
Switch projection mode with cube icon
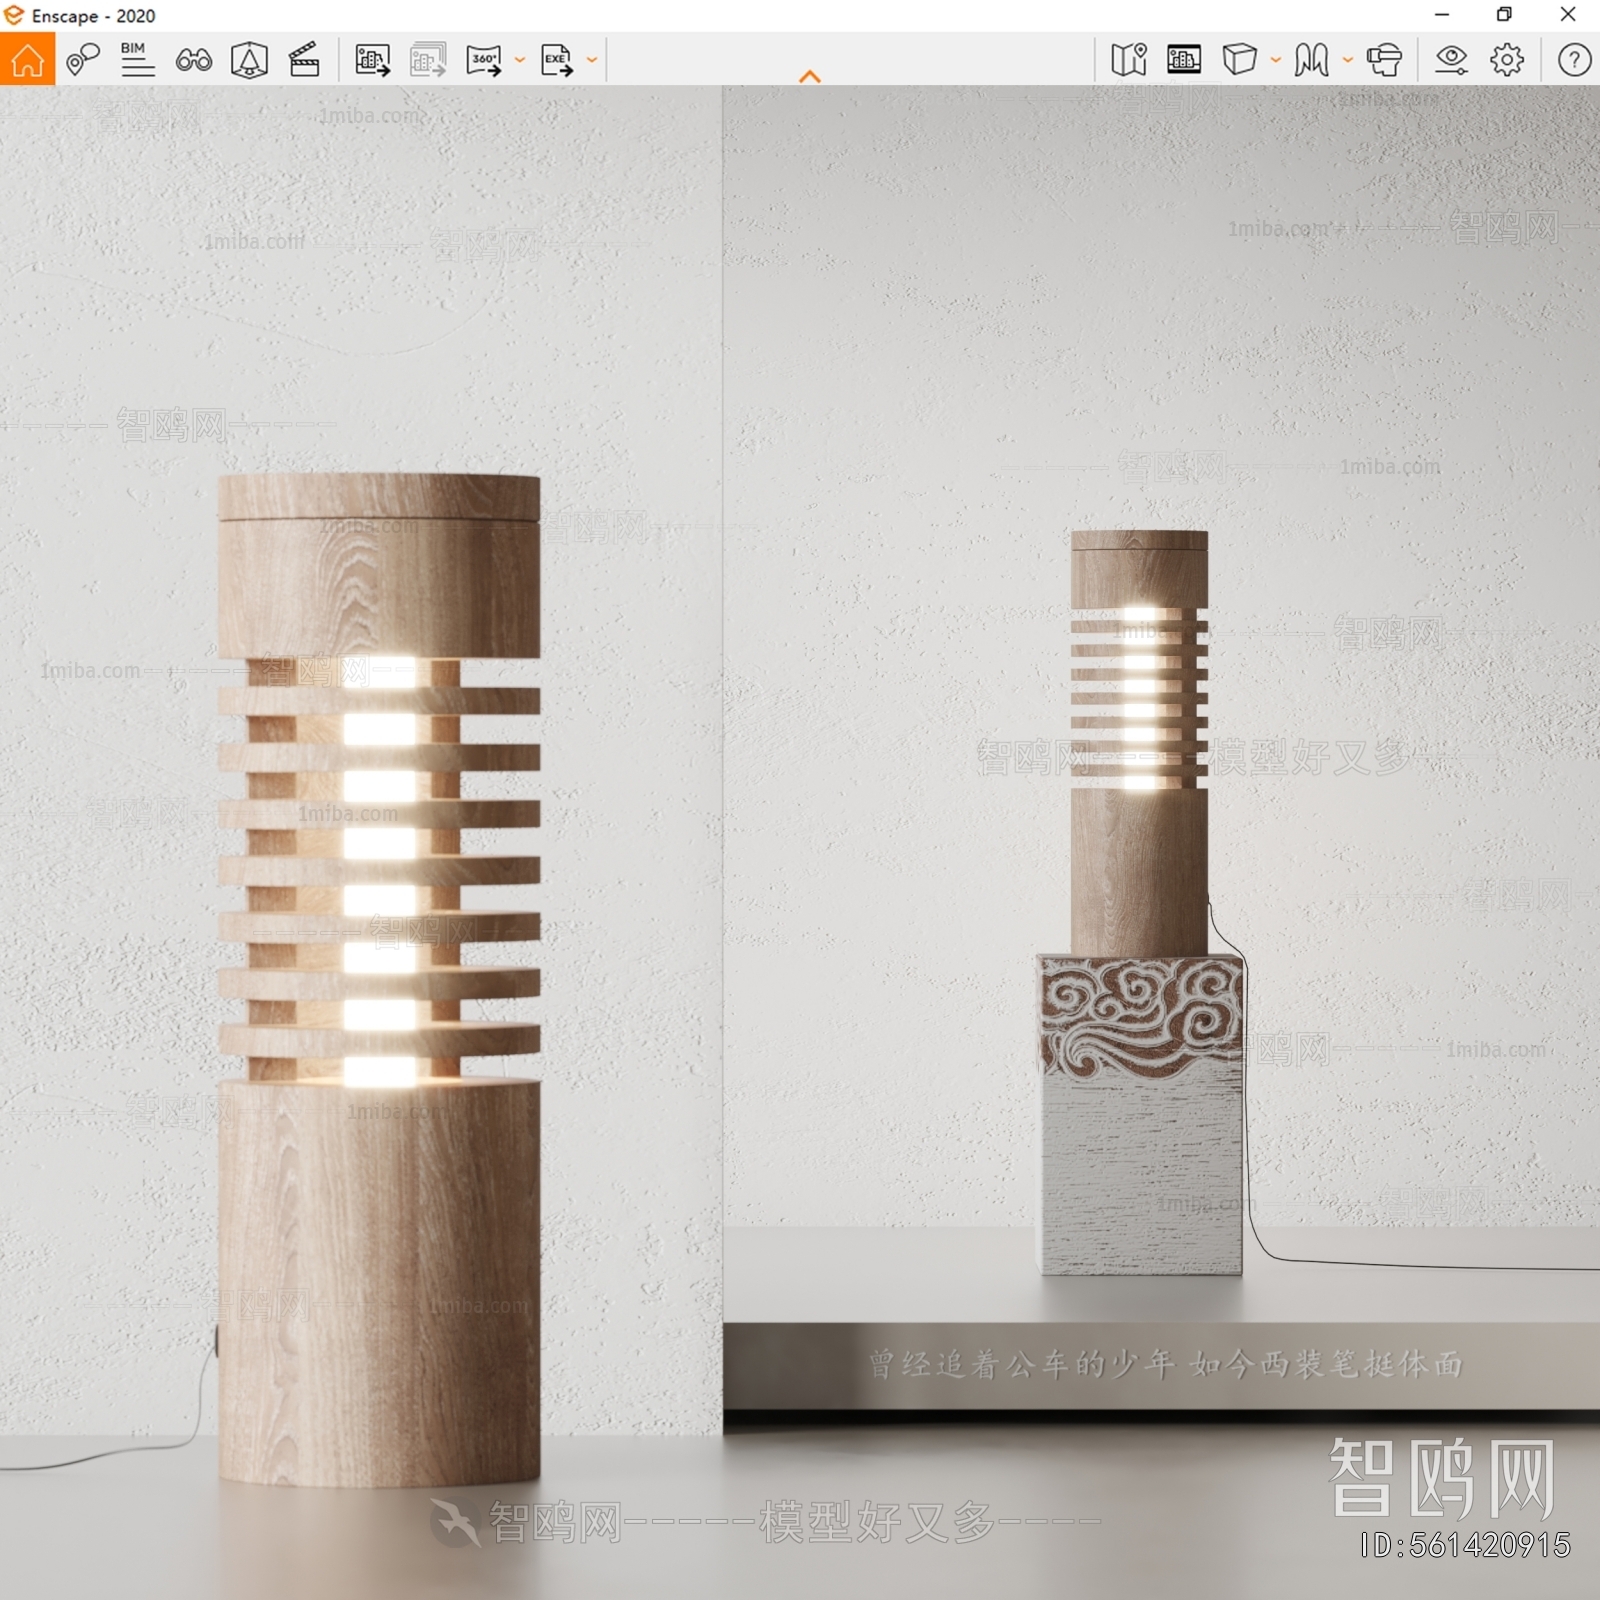1239,59
